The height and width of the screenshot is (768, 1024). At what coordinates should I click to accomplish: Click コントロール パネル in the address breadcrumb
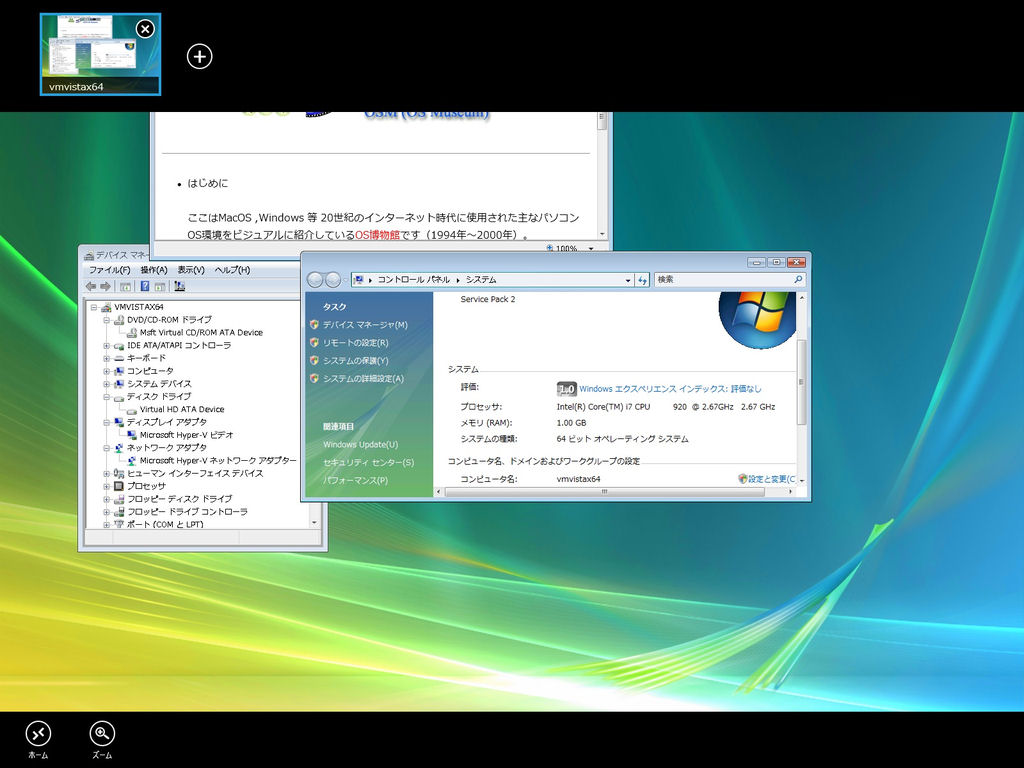[413, 280]
